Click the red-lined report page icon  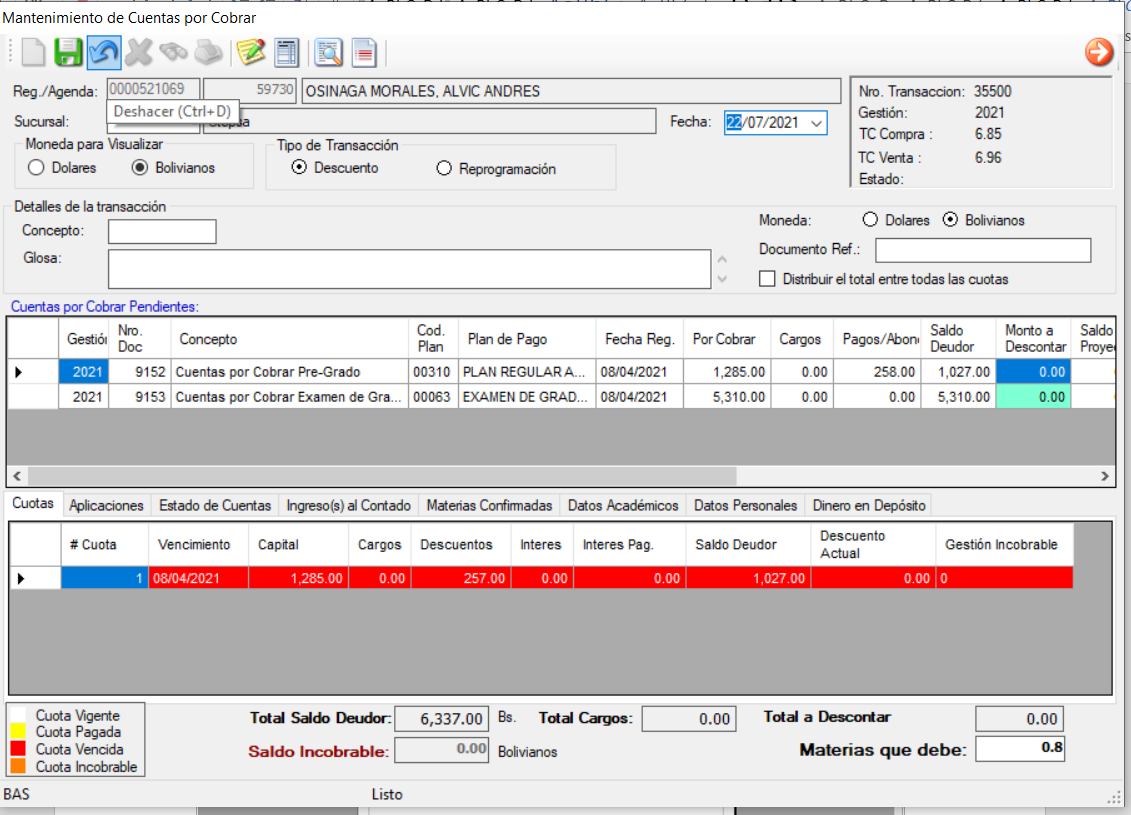364,53
